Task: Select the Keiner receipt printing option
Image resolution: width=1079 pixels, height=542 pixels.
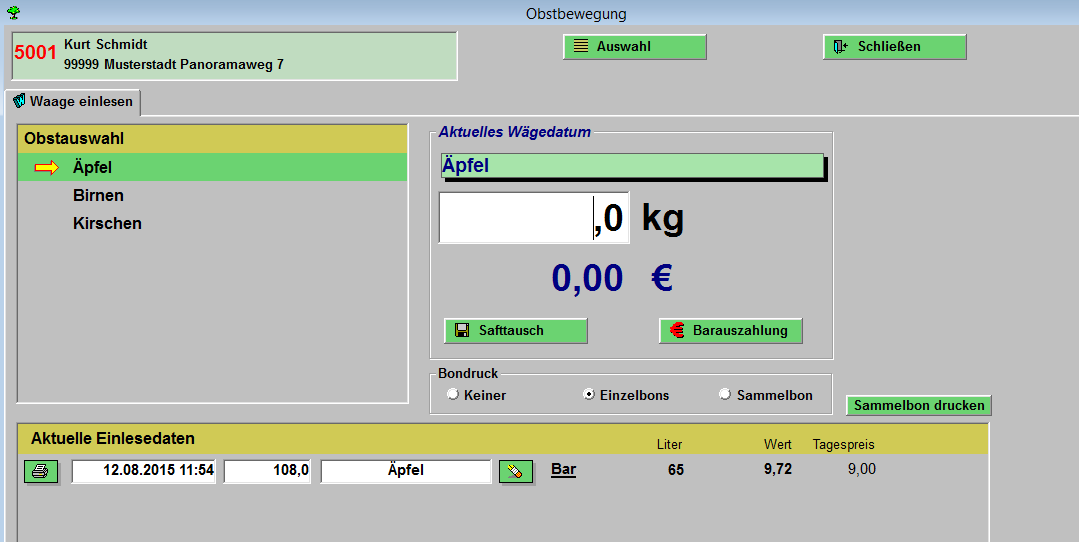Action: [x=453, y=395]
